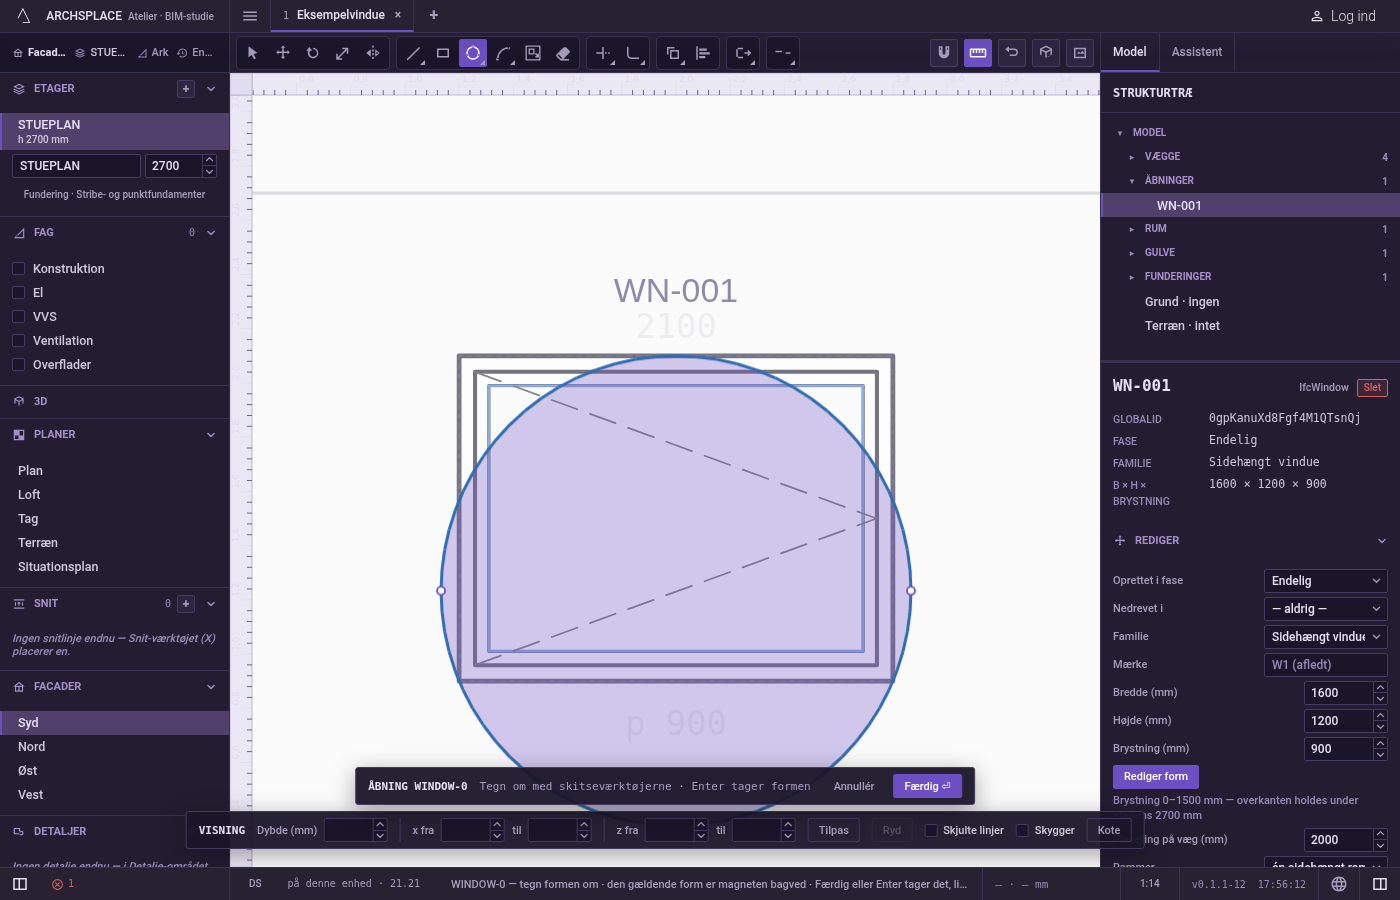Enable the Overflader checkbox

pos(18,364)
